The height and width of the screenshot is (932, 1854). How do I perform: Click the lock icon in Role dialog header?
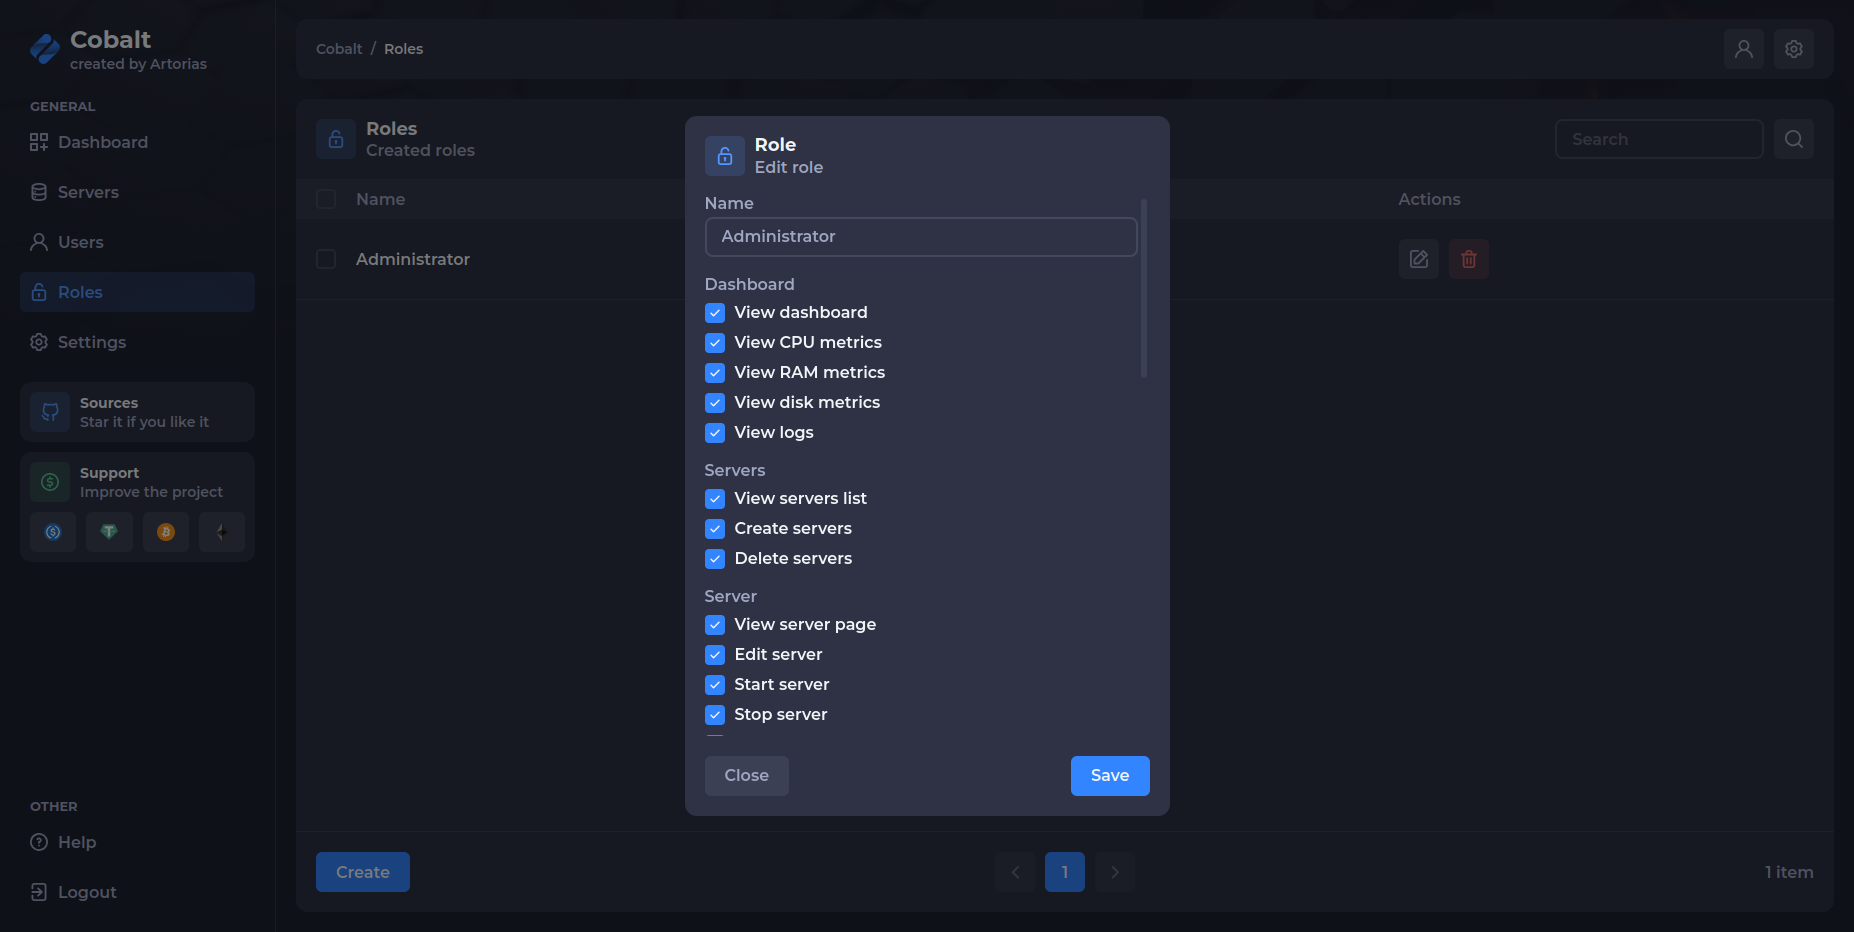pyautogui.click(x=725, y=156)
